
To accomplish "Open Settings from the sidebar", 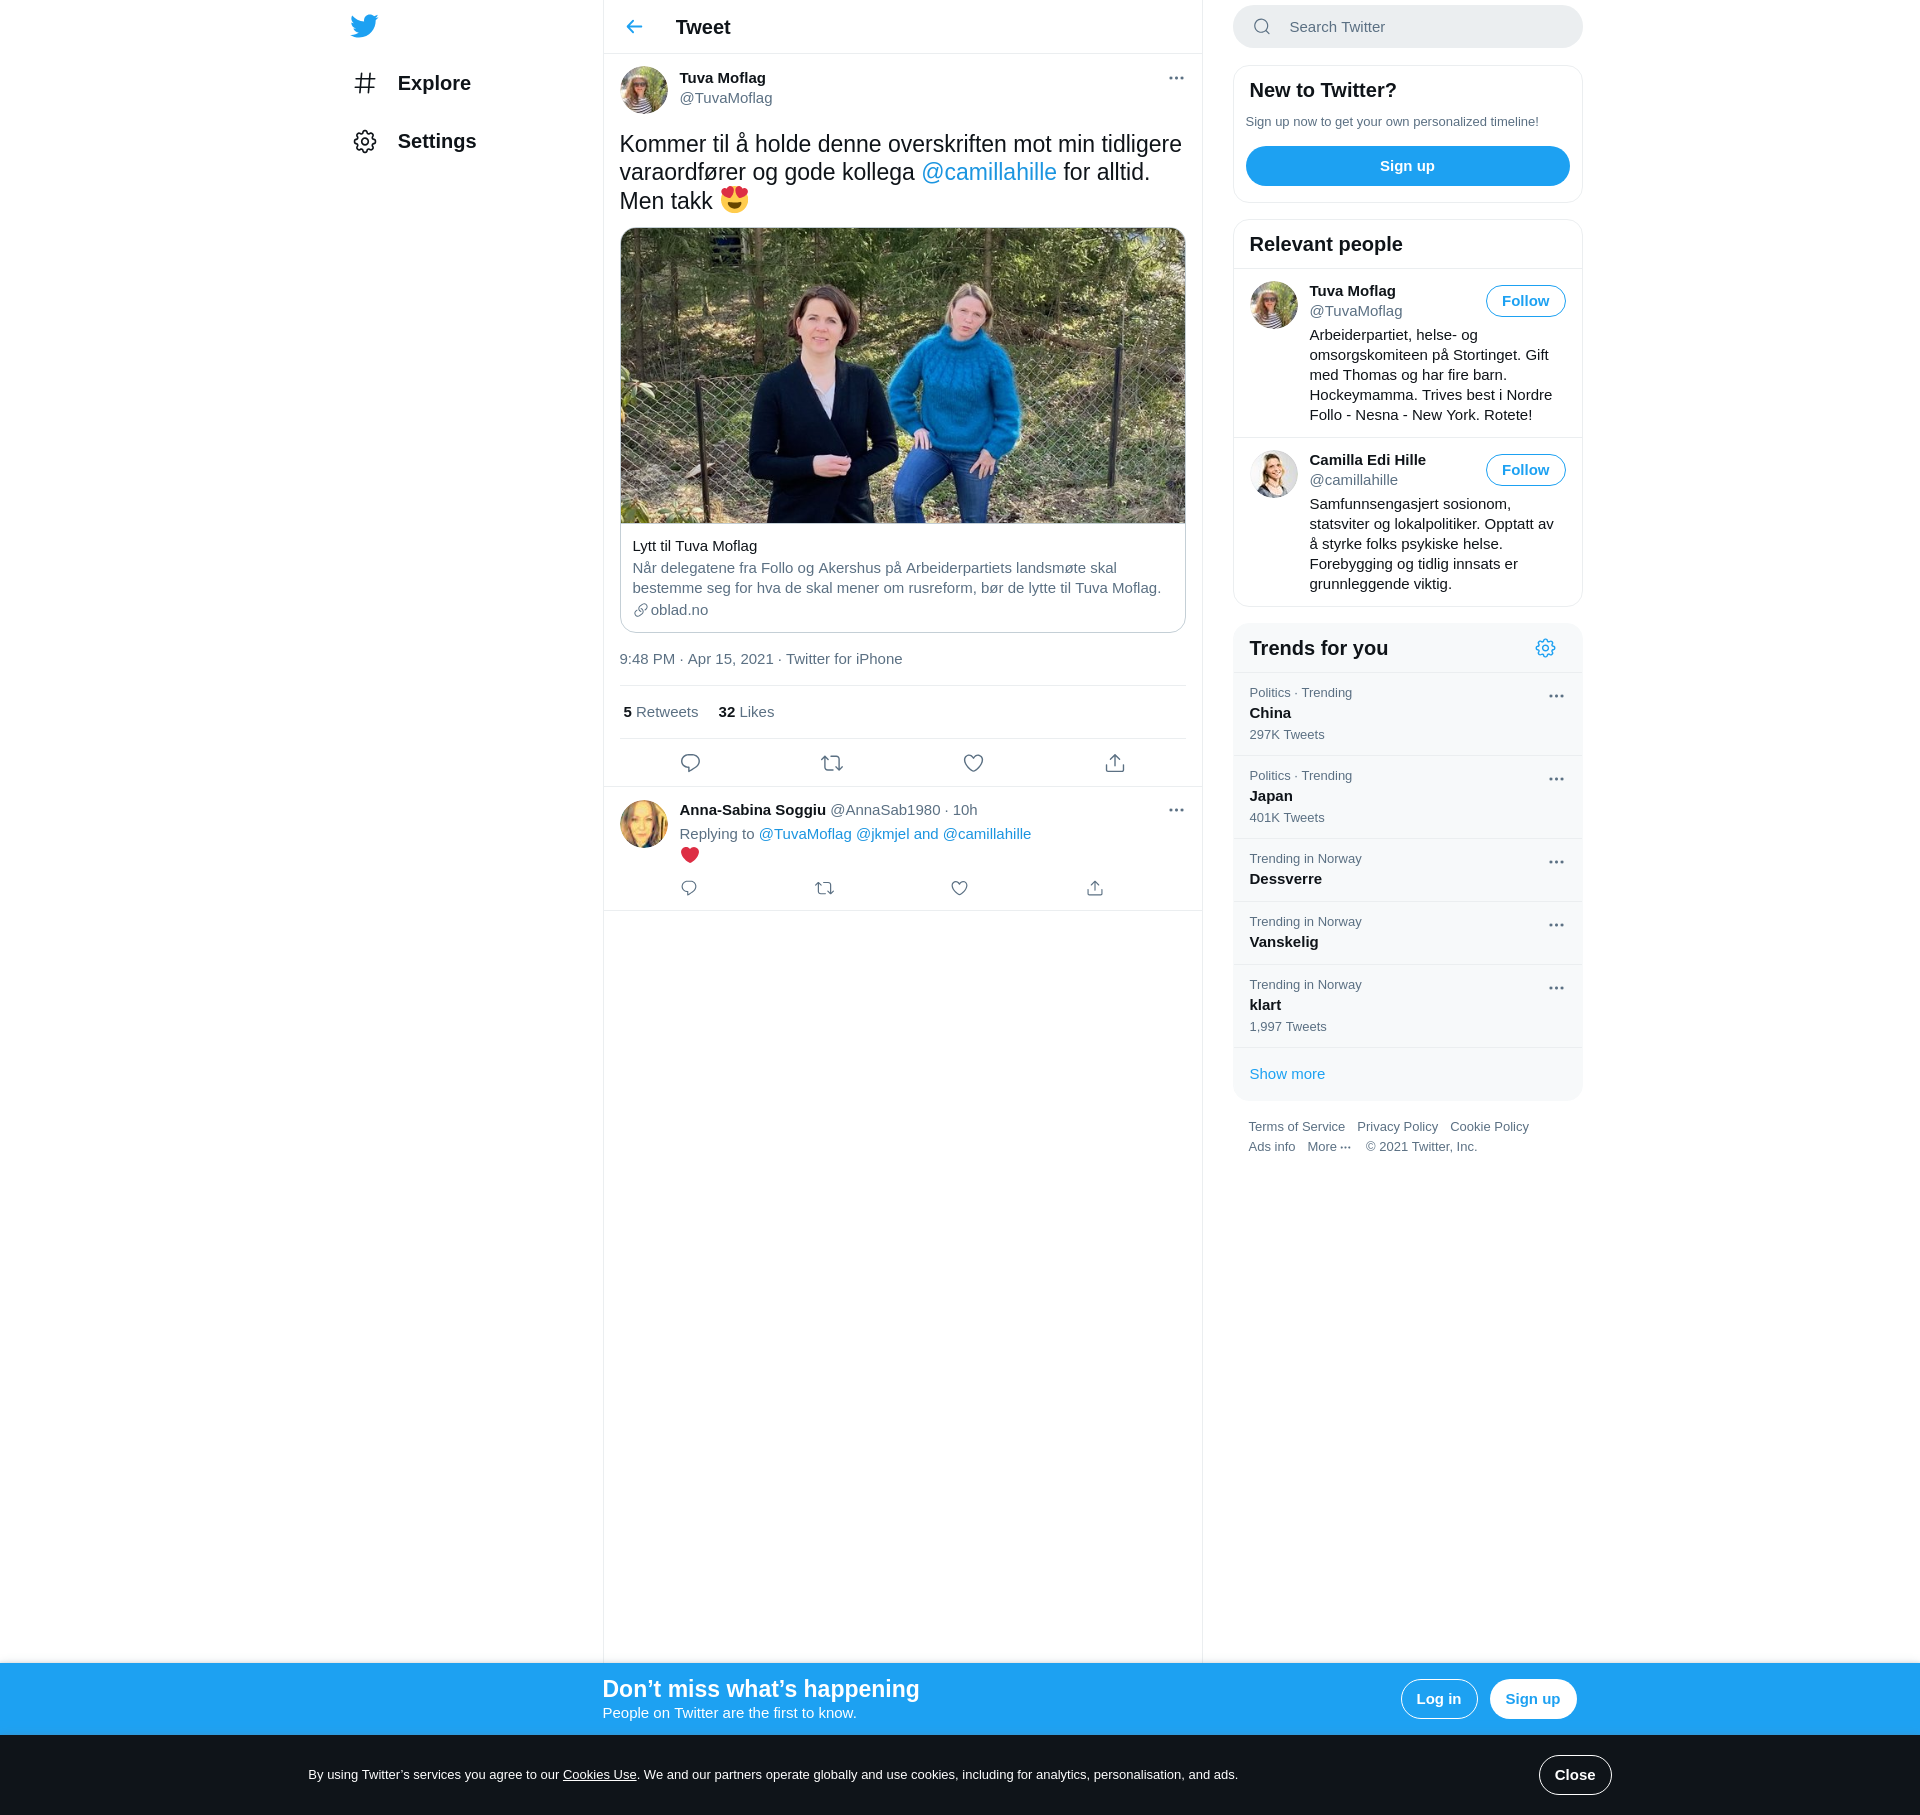I will [415, 141].
